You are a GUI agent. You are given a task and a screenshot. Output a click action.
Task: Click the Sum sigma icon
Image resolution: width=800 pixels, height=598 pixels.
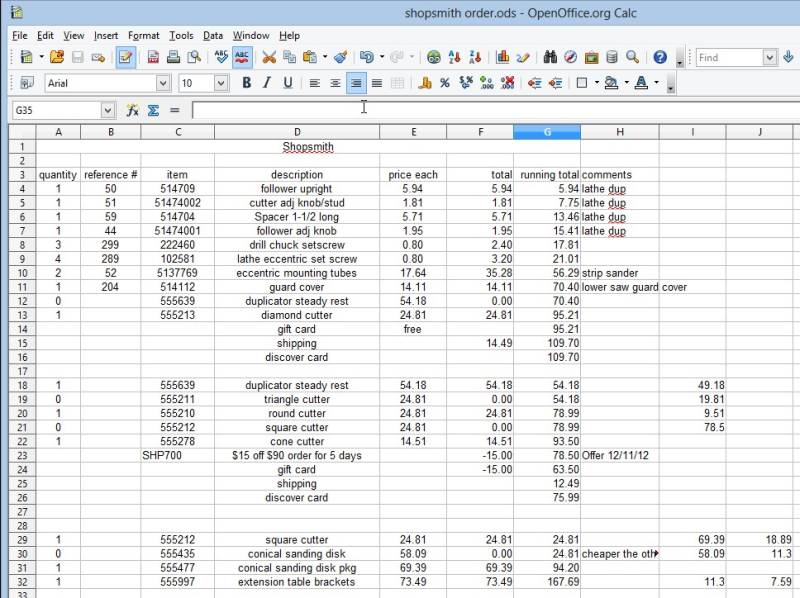[153, 110]
